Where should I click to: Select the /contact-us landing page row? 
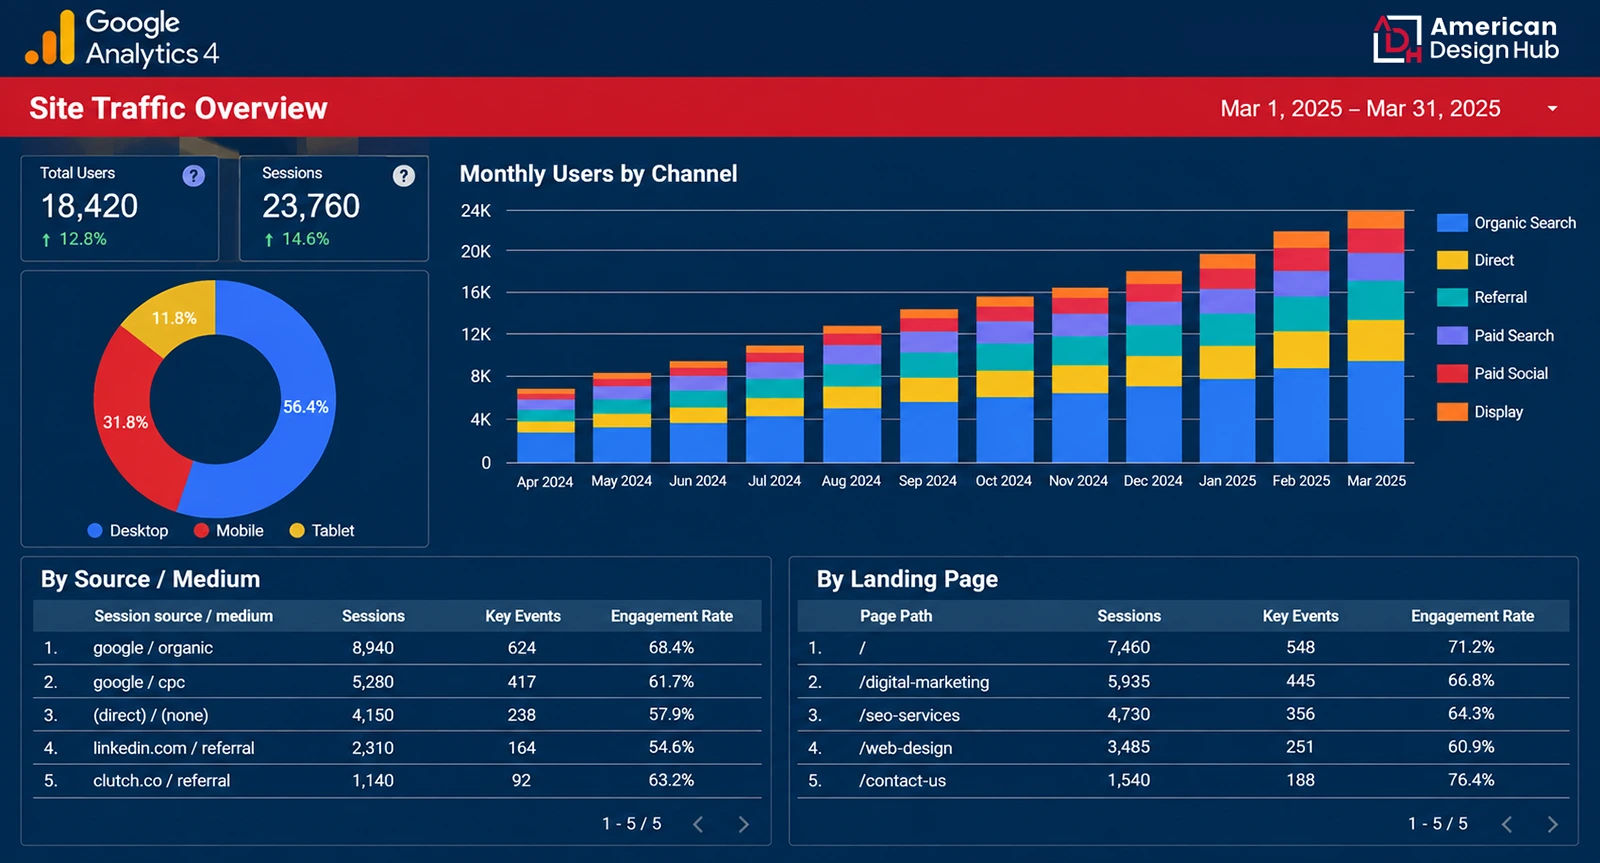(1183, 780)
